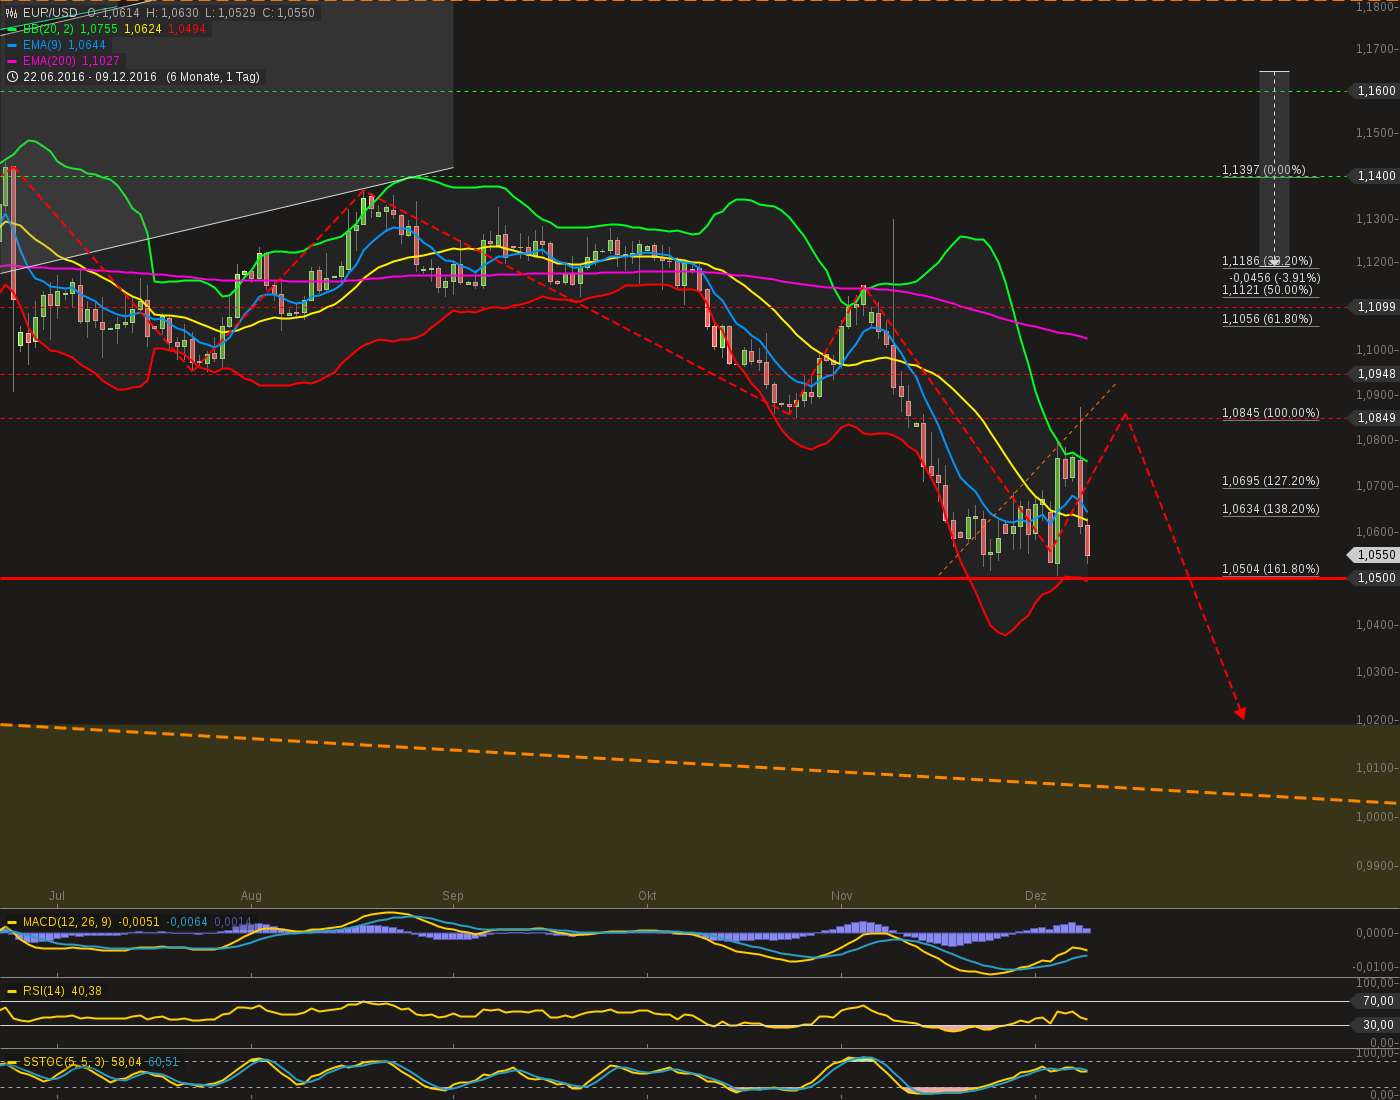The width and height of the screenshot is (1400, 1100).
Task: Open the RSI(14) indicator label
Action: pyautogui.click(x=44, y=991)
